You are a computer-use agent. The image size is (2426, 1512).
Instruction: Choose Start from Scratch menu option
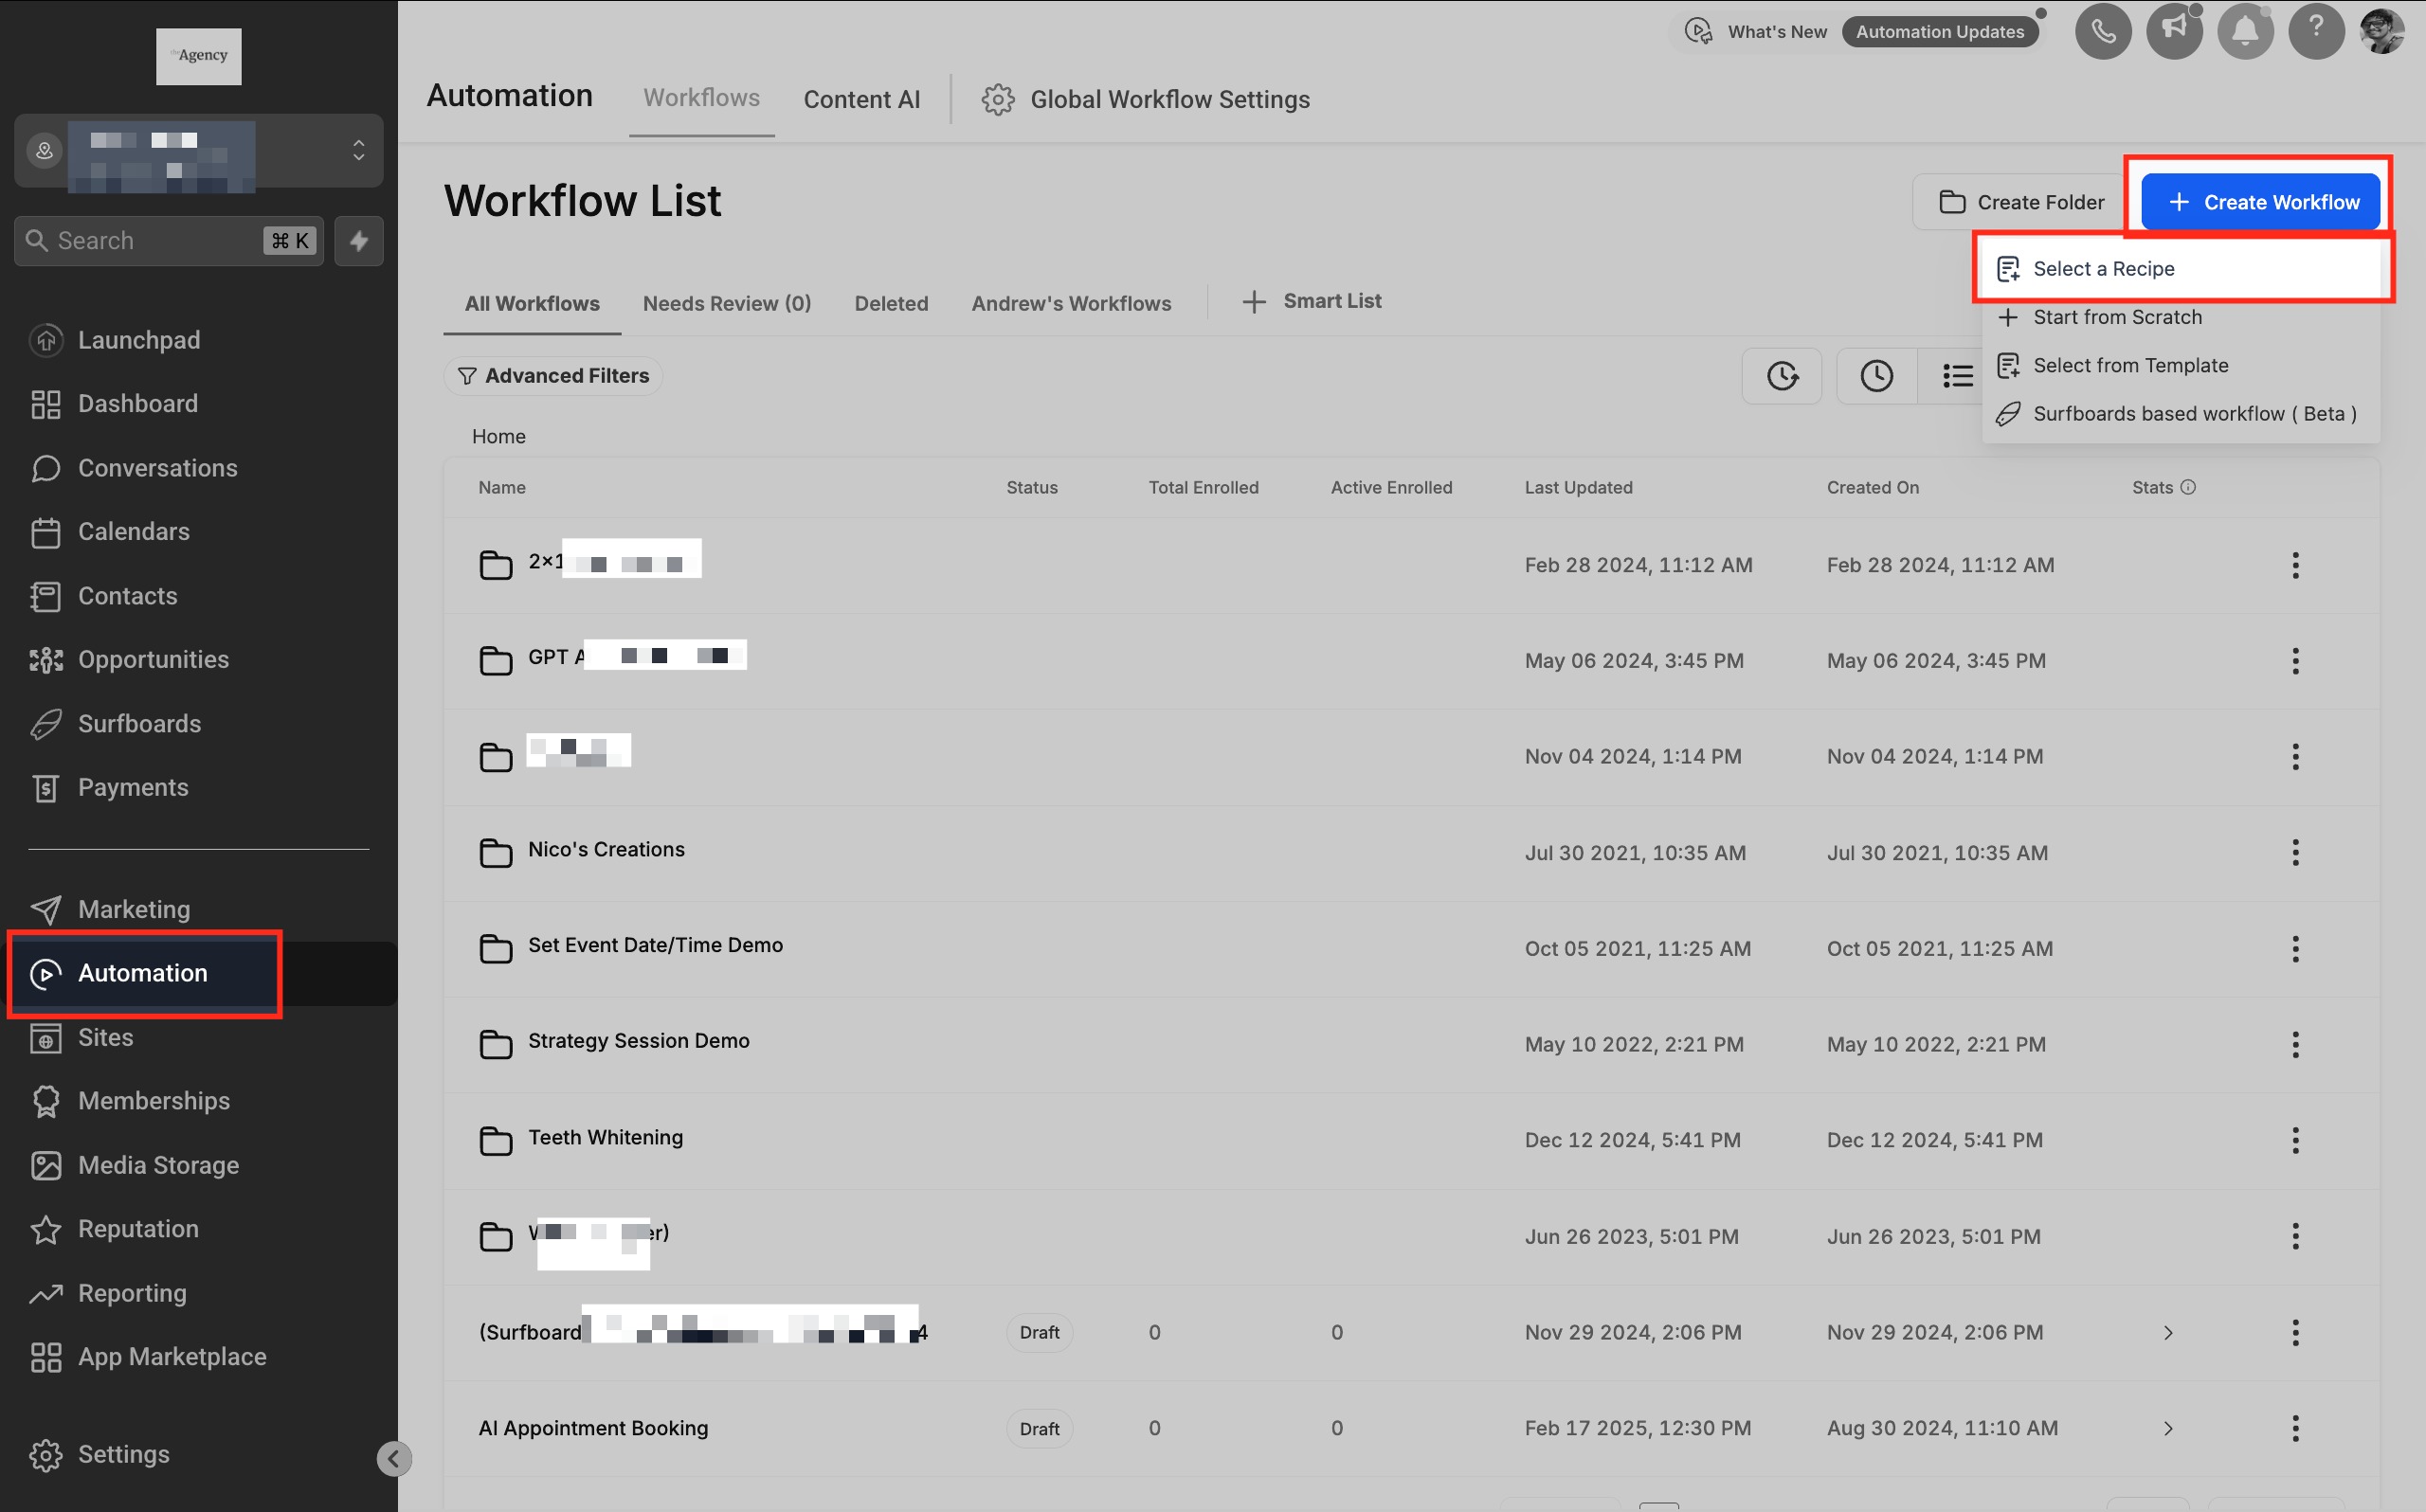coord(2116,317)
